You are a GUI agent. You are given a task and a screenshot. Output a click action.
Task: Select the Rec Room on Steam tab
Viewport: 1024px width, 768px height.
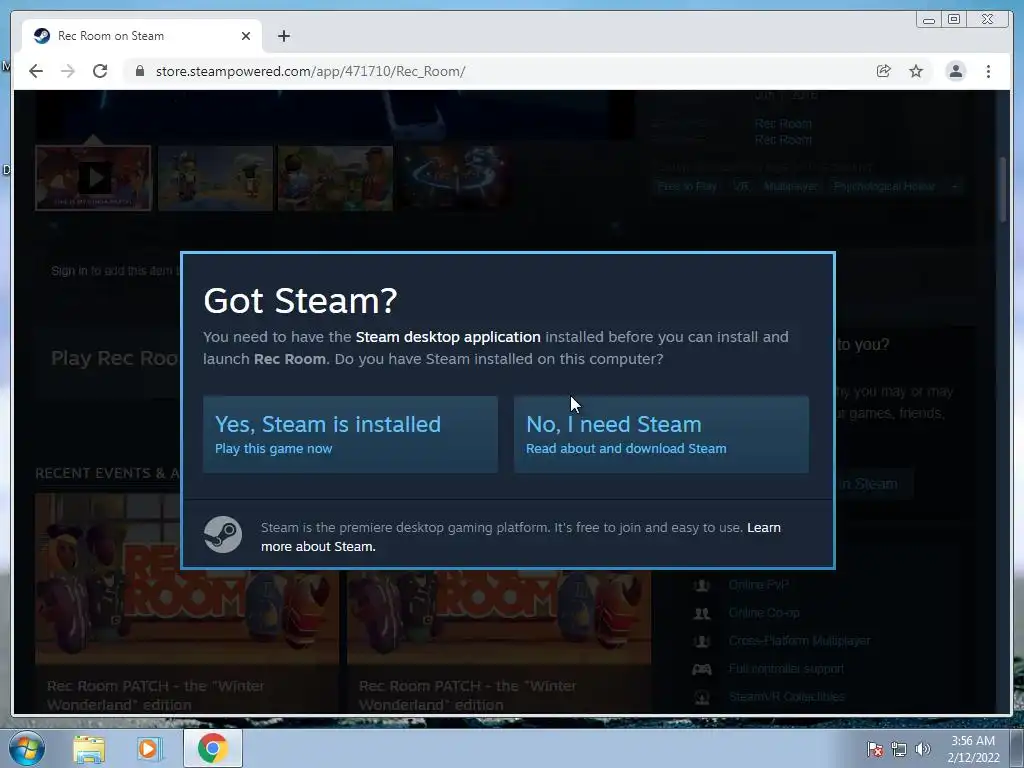point(141,36)
